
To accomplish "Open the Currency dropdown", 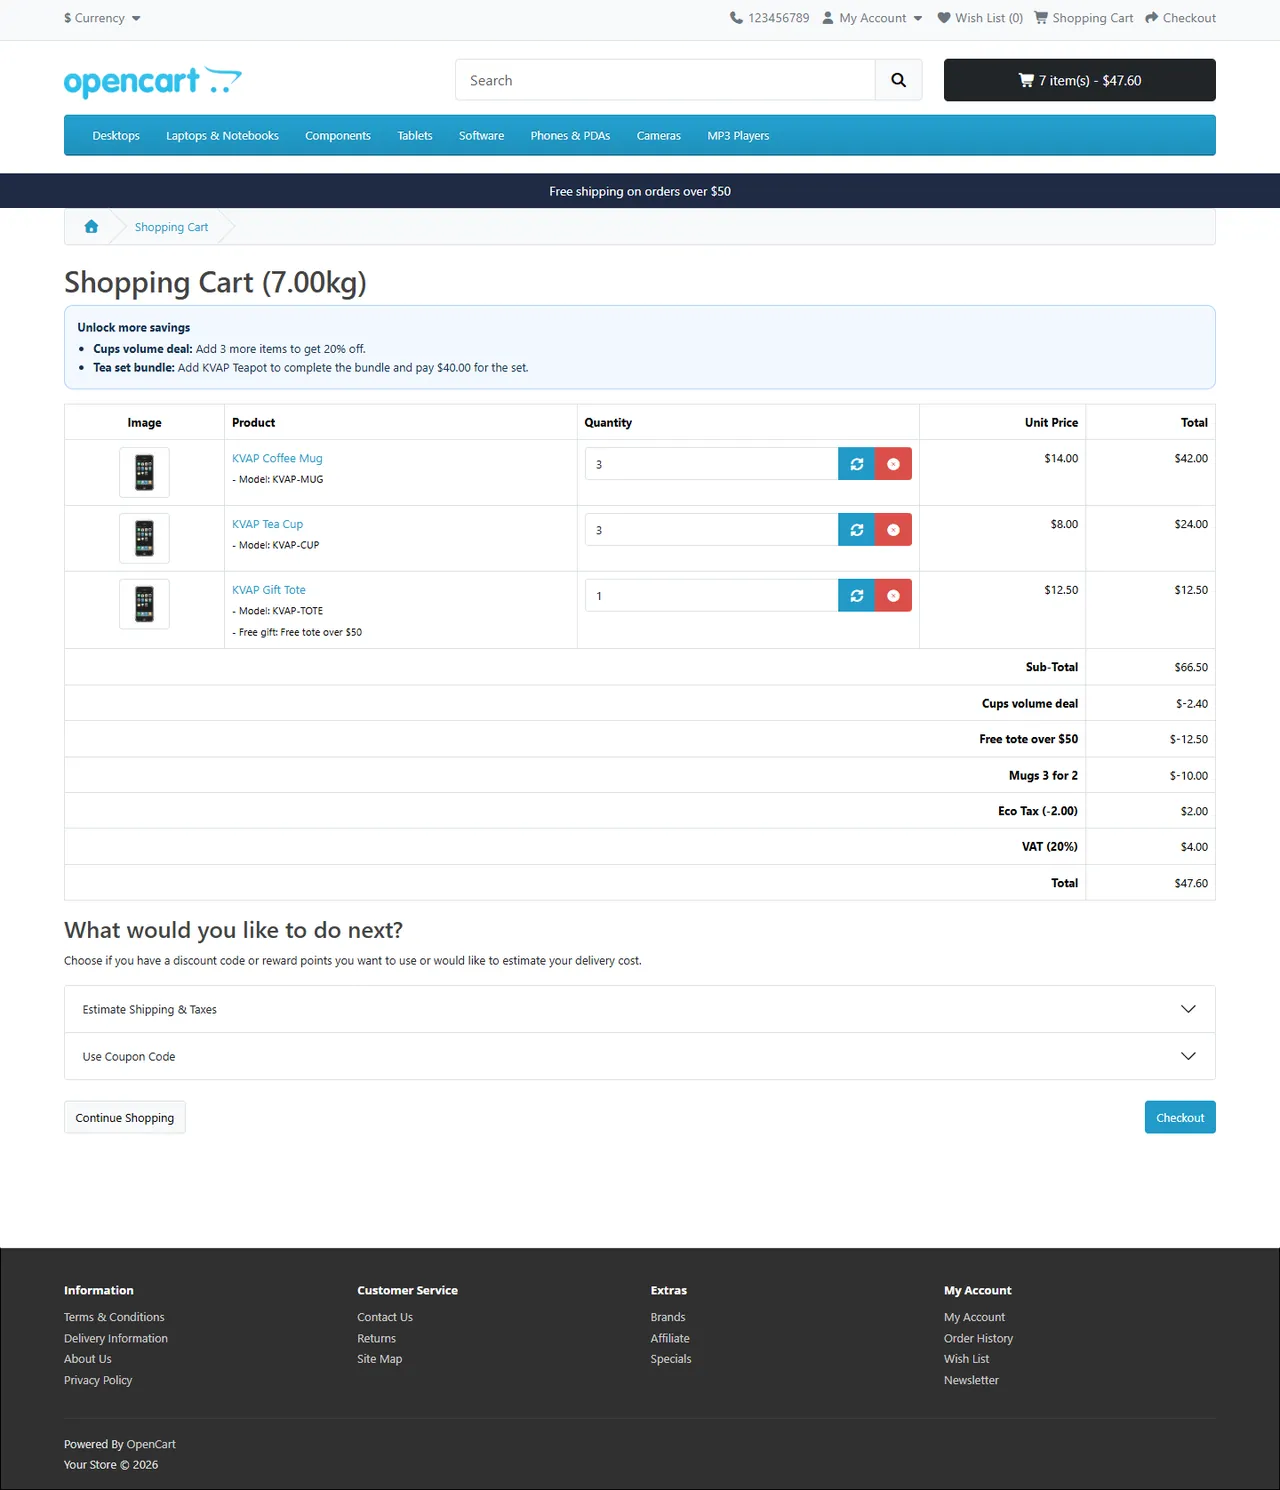I will tap(102, 18).
